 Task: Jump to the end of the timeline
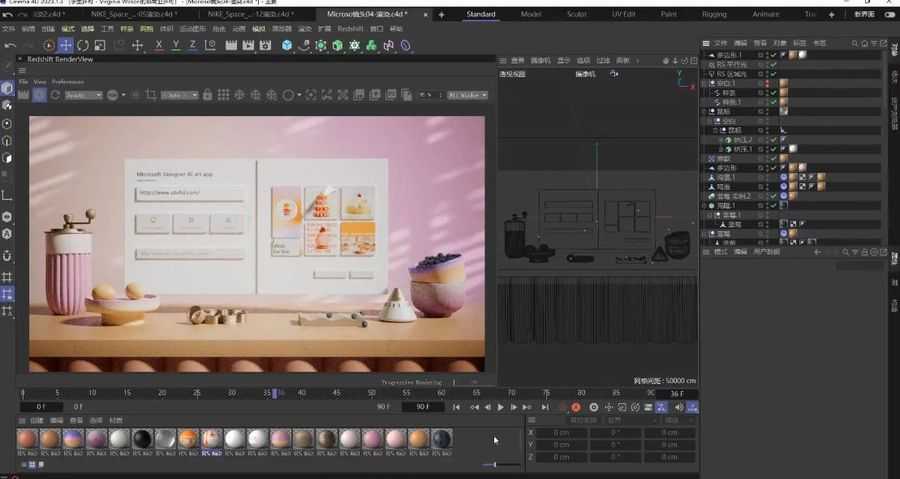click(545, 407)
